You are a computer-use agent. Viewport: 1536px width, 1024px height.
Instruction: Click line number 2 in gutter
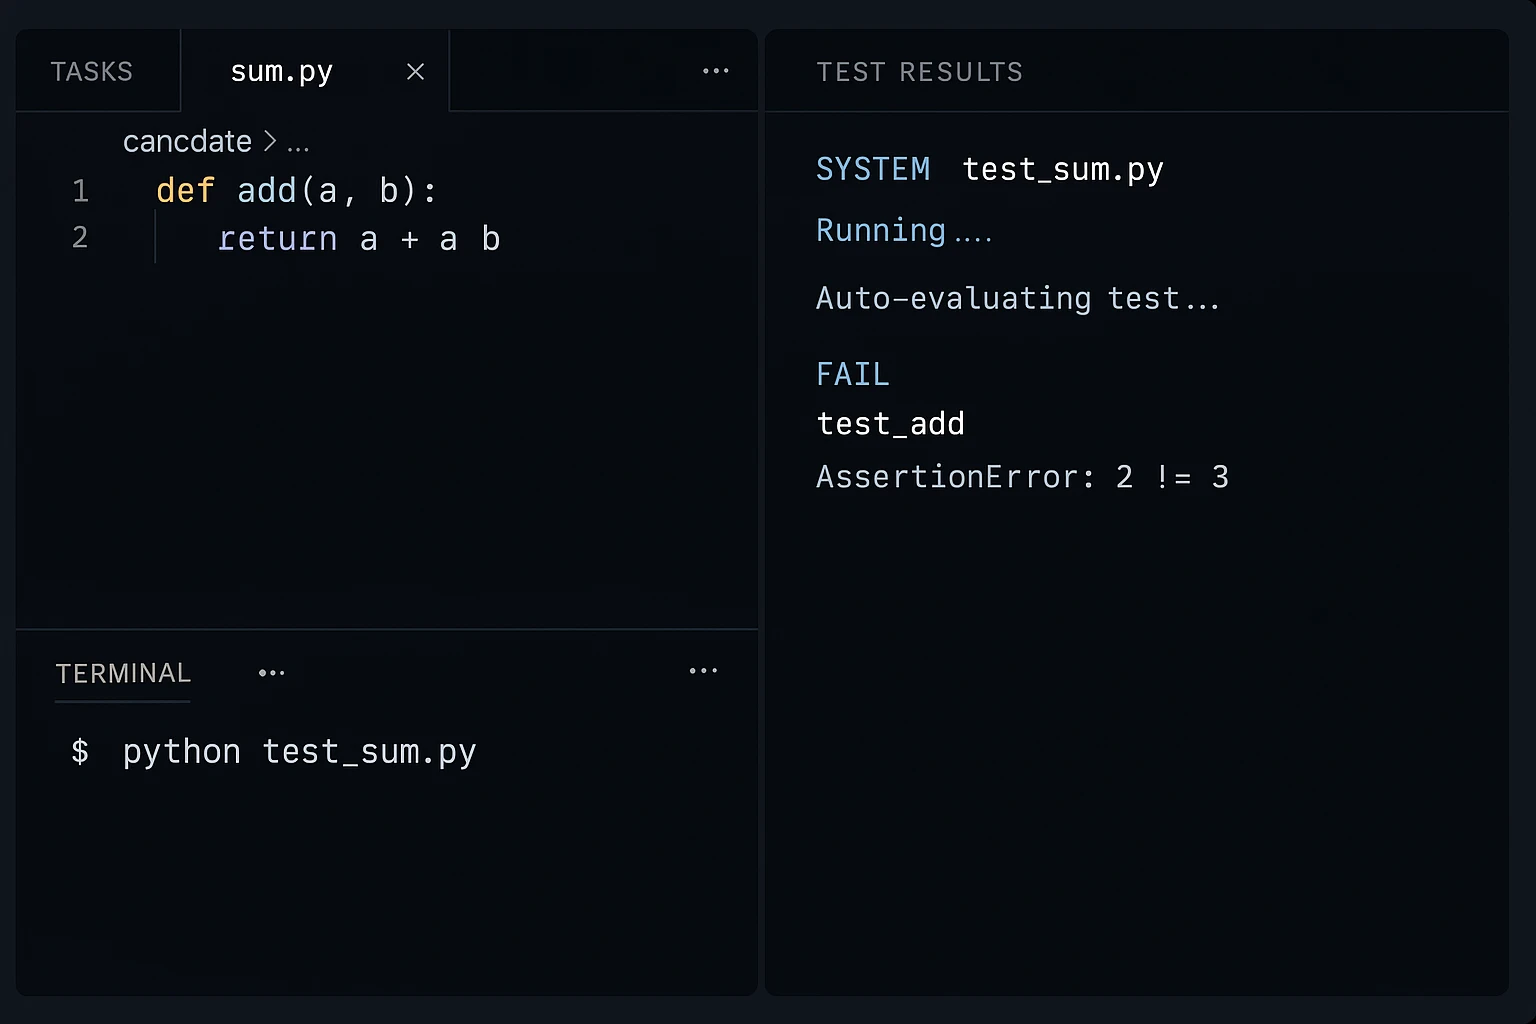click(80, 238)
